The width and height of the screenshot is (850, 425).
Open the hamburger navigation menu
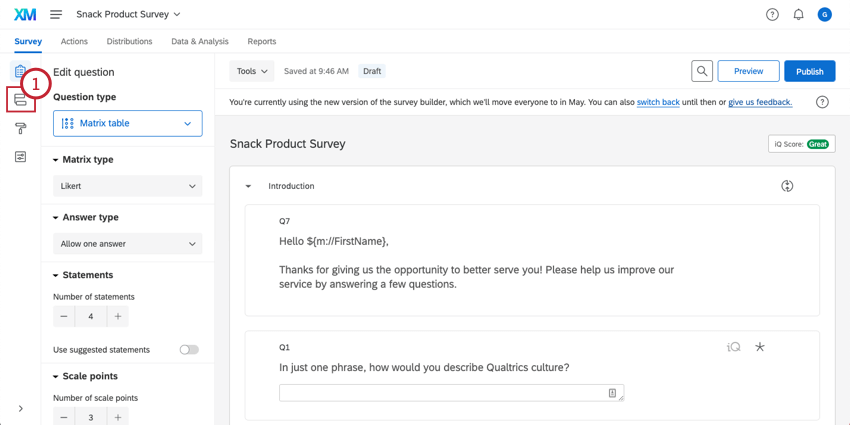click(56, 15)
